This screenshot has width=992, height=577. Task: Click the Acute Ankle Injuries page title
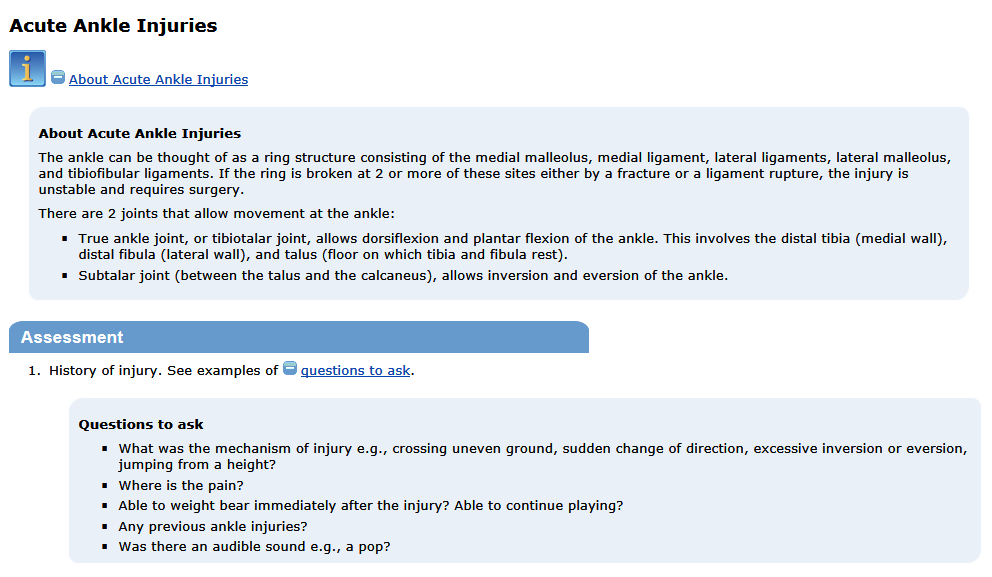pos(113,26)
